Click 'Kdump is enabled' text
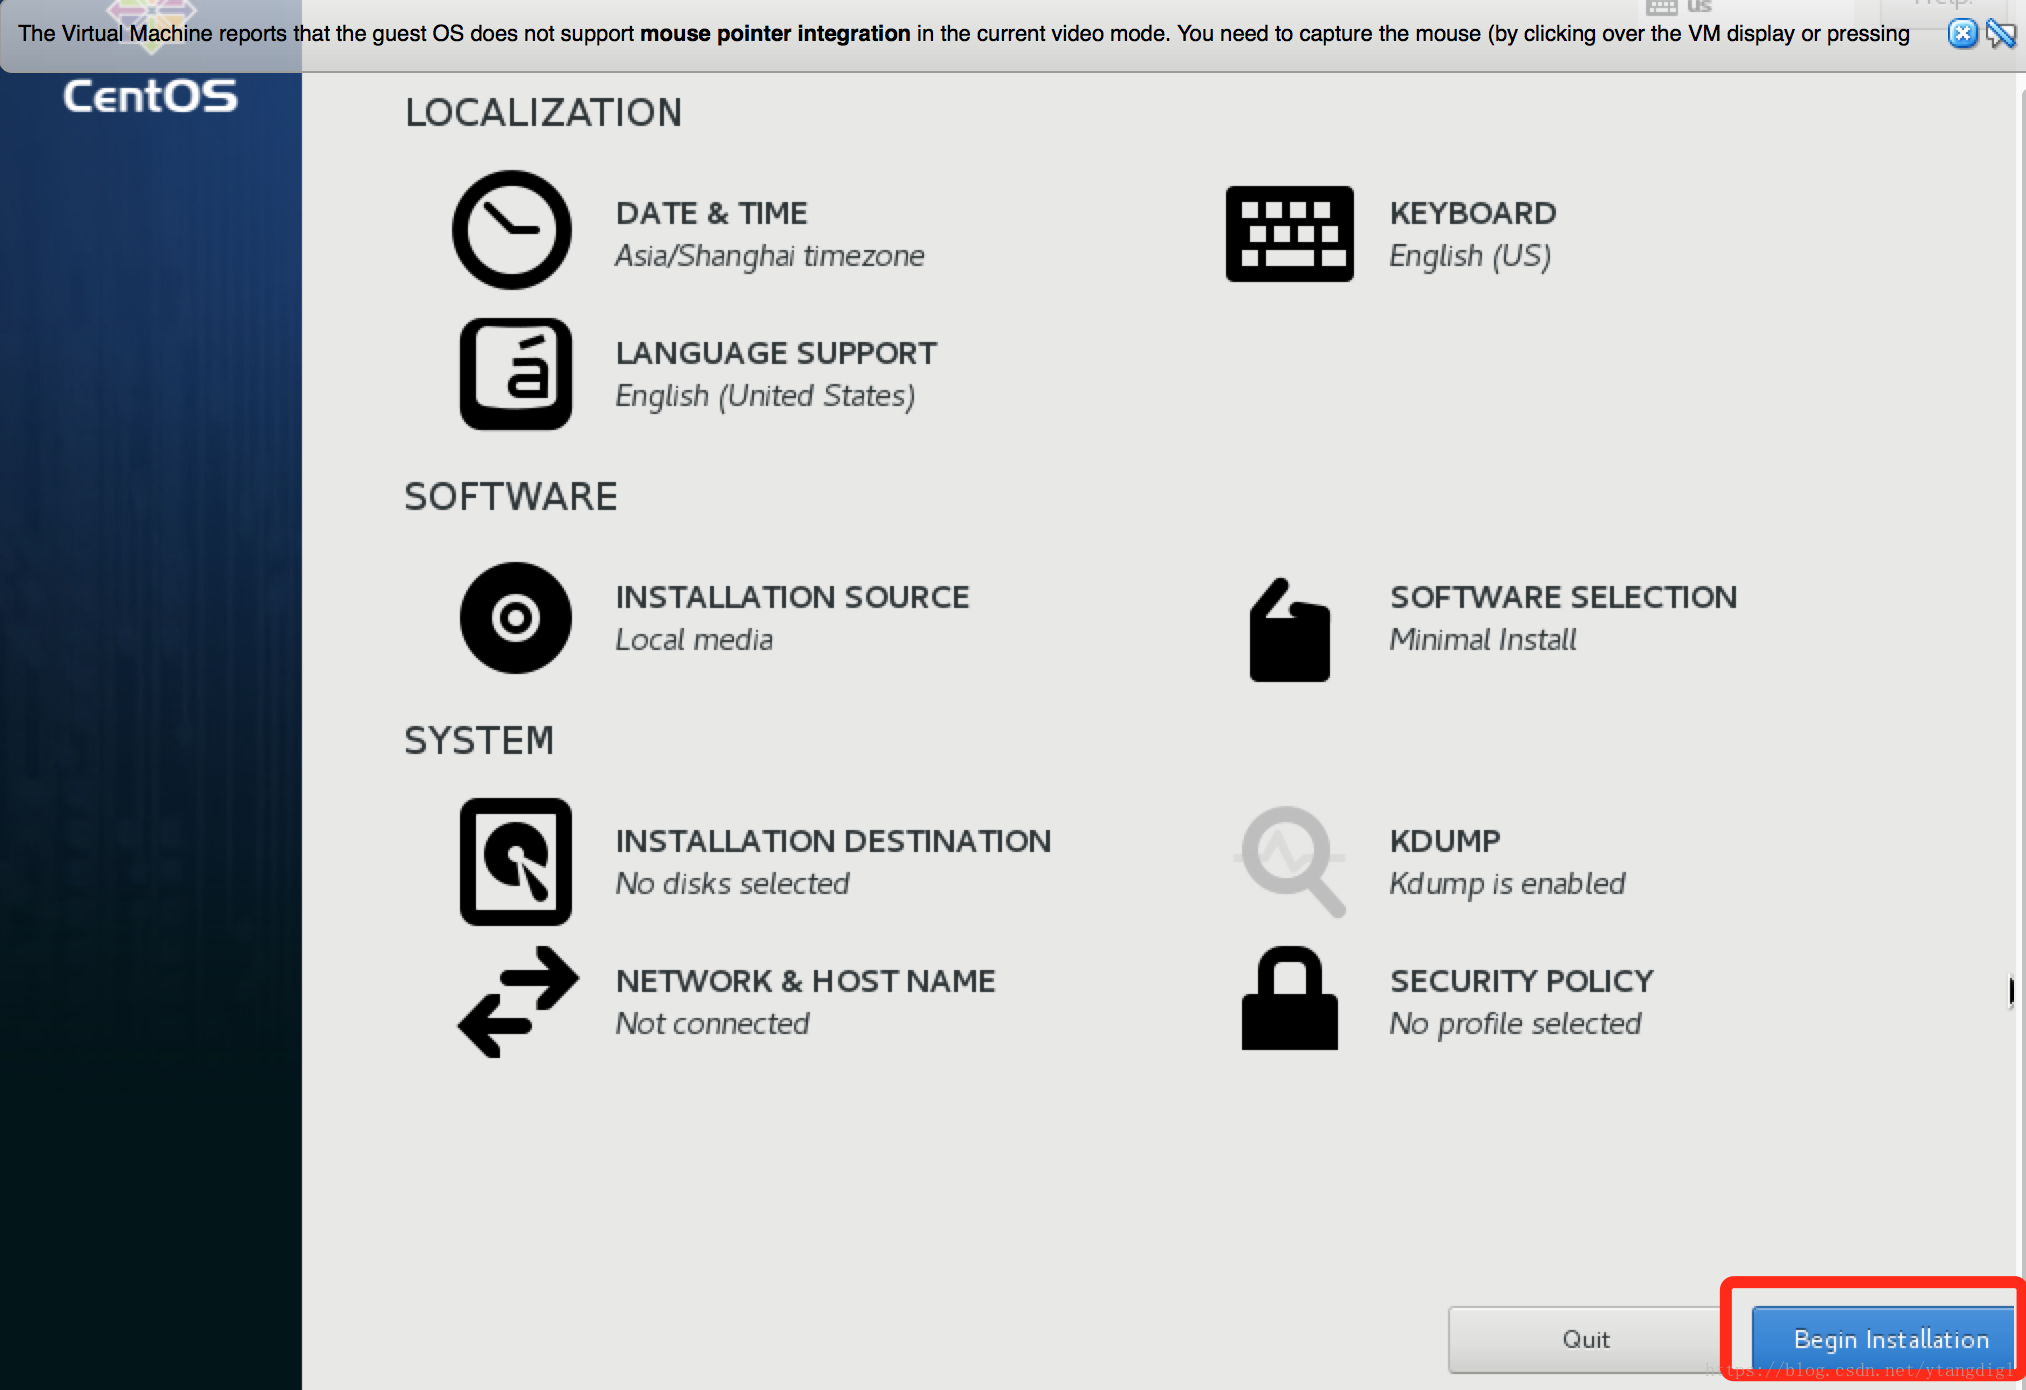 tap(1507, 884)
